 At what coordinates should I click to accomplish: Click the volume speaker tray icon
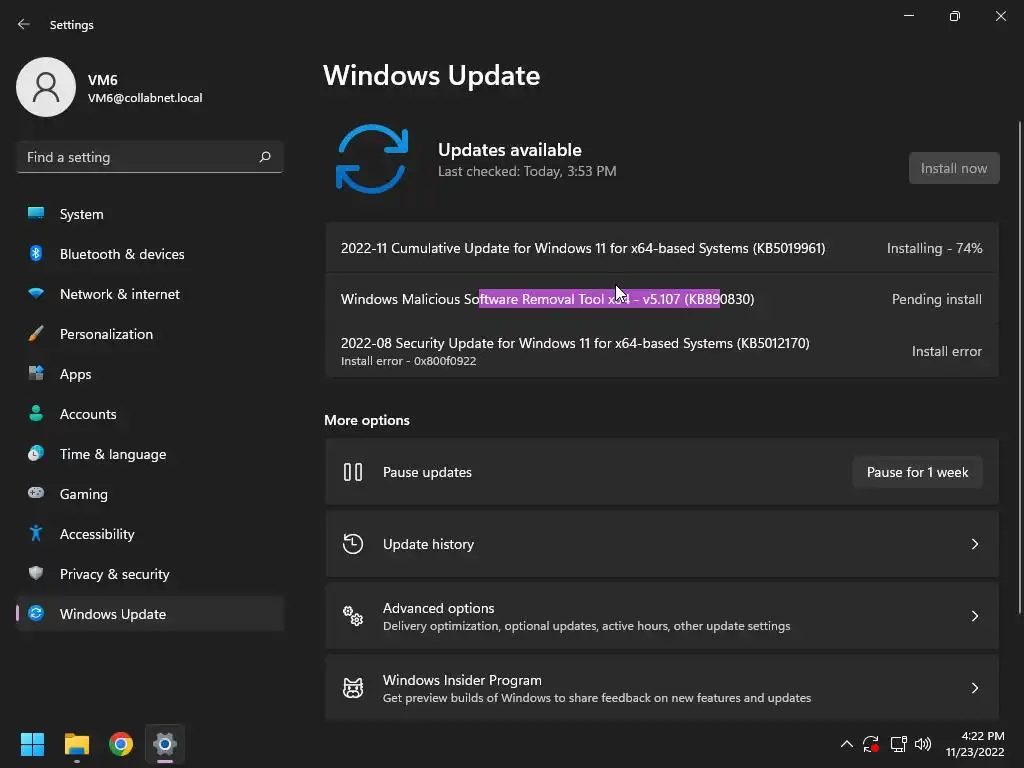pyautogui.click(x=923, y=744)
